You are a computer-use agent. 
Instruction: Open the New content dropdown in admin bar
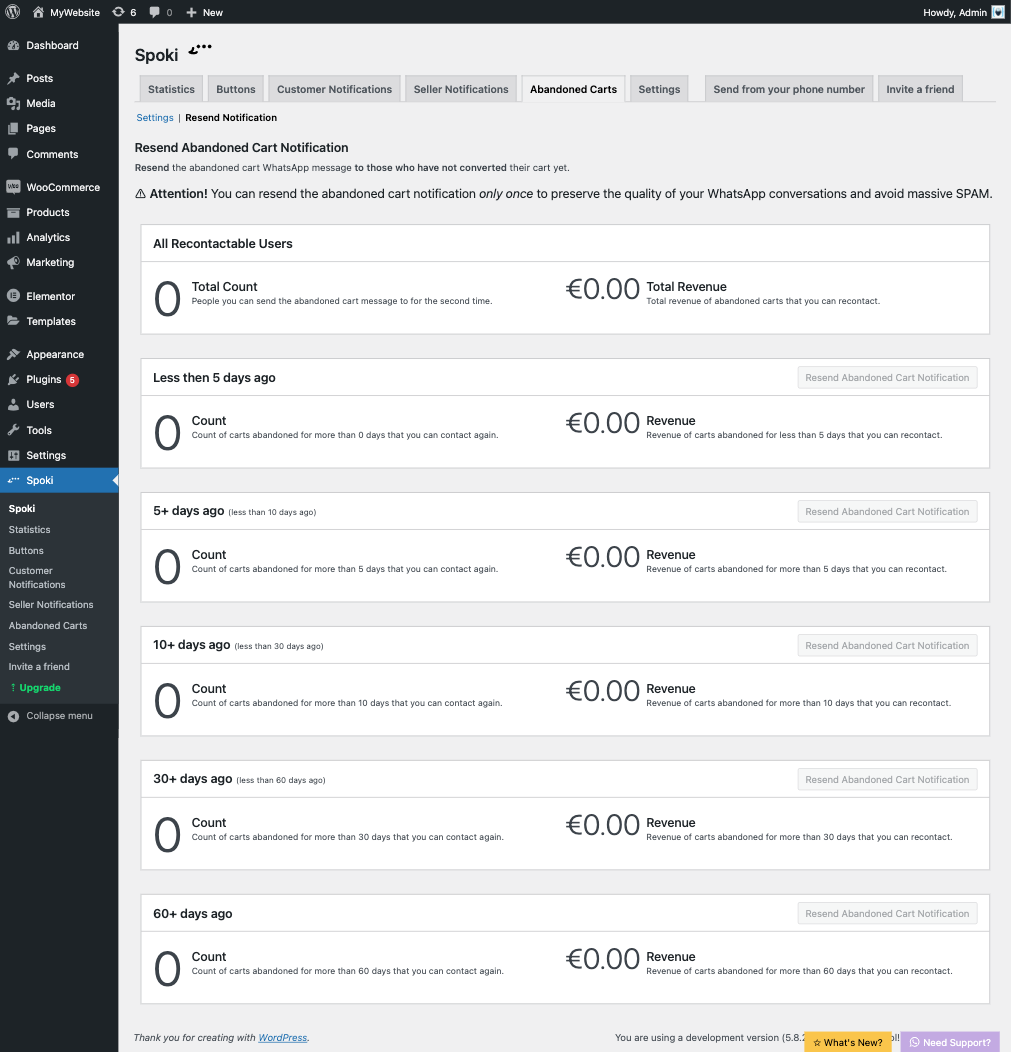tap(205, 12)
